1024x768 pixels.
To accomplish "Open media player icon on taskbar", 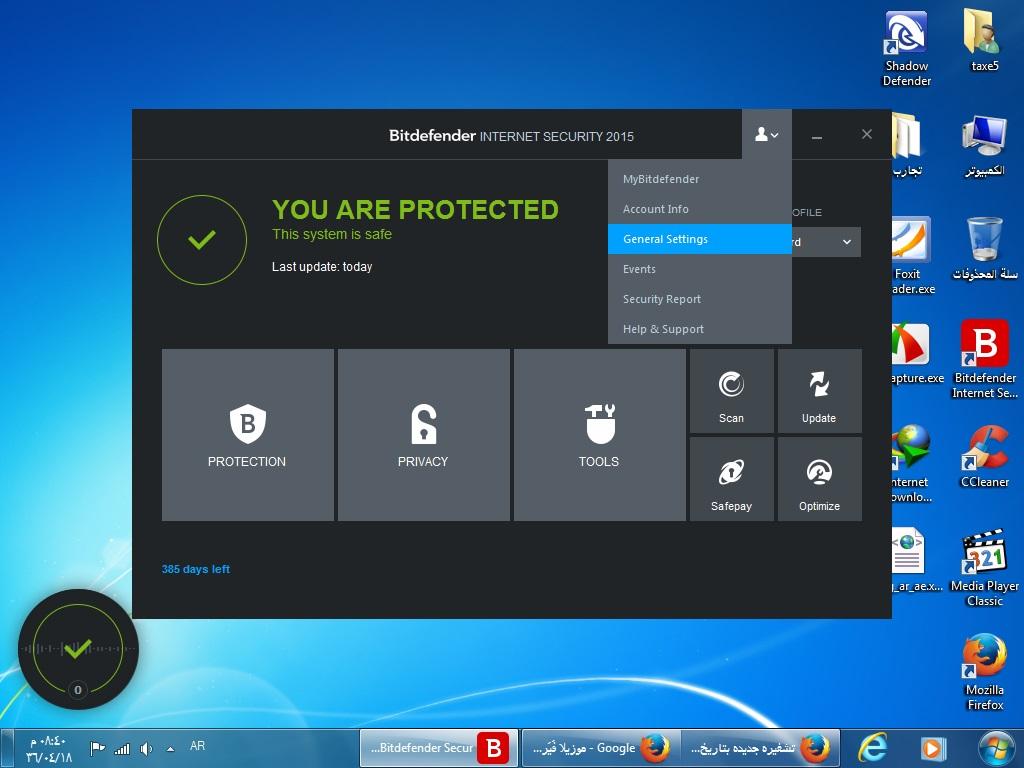I will pyautogui.click(x=933, y=748).
